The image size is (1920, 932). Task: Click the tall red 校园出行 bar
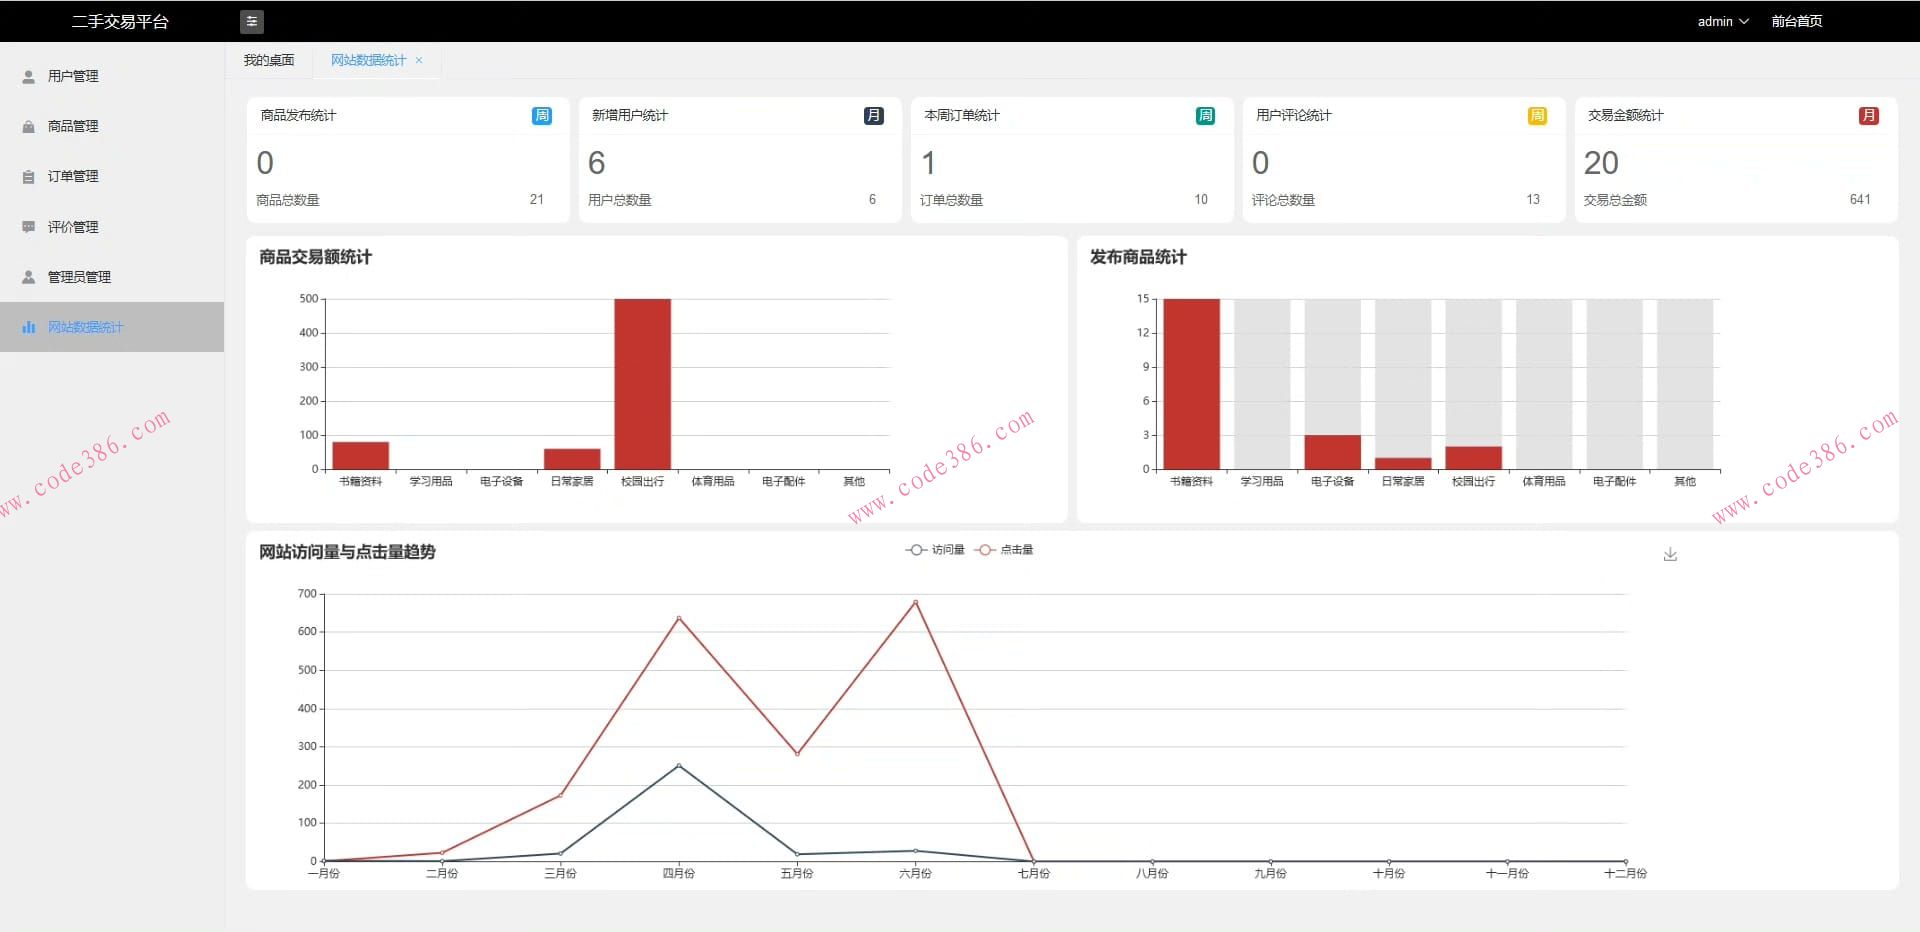click(642, 383)
